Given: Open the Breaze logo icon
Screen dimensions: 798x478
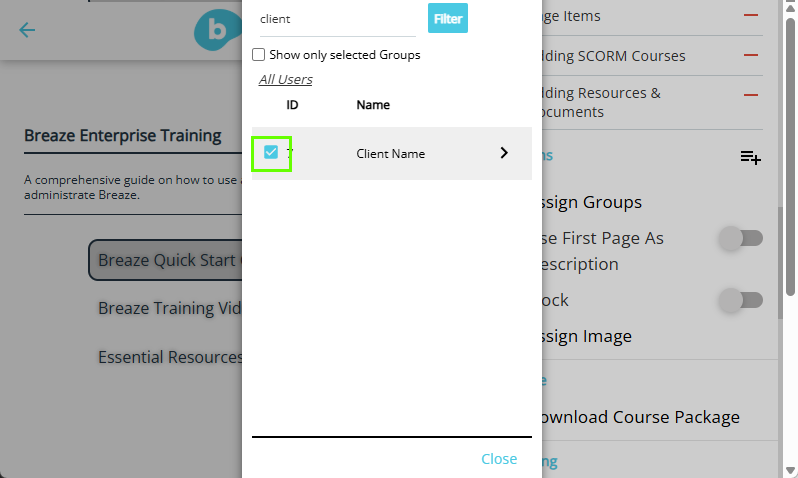Looking at the screenshot, I should click(218, 30).
